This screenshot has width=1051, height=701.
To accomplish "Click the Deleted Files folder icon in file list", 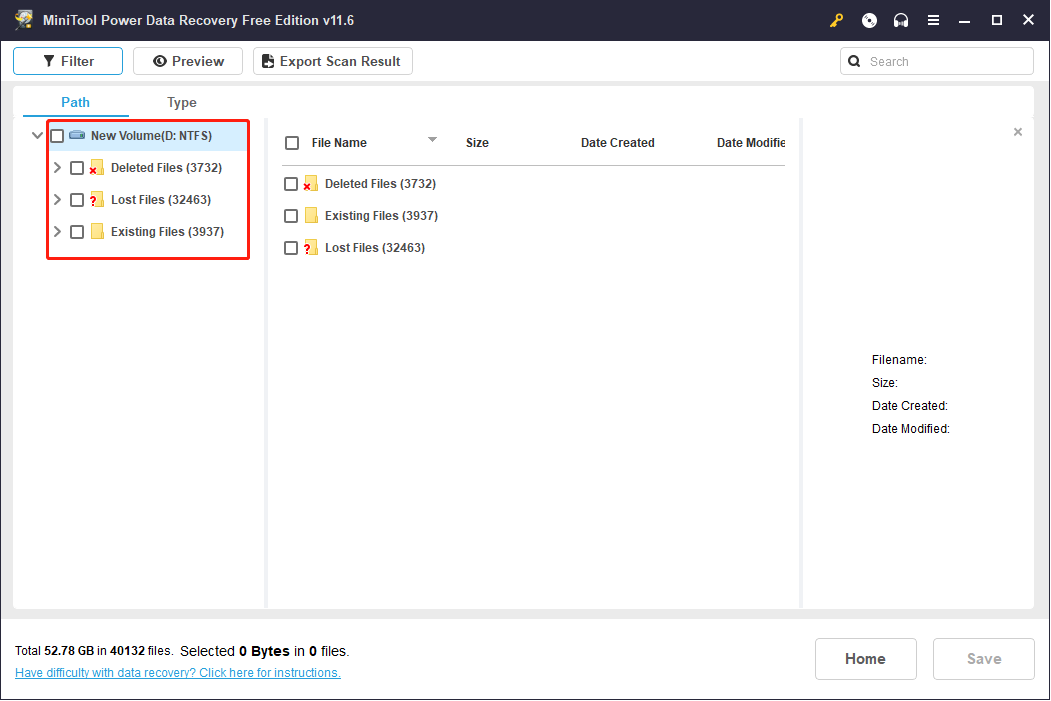I will (x=311, y=184).
